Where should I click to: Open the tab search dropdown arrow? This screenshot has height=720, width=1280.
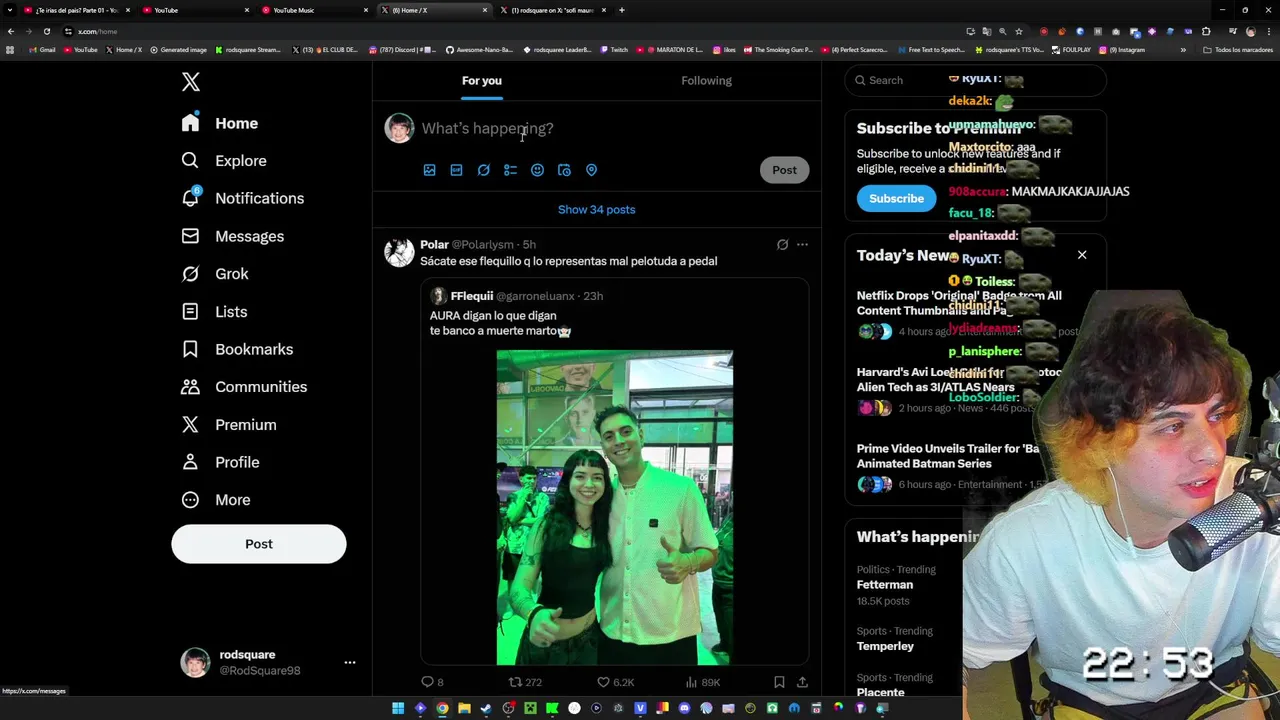point(10,10)
